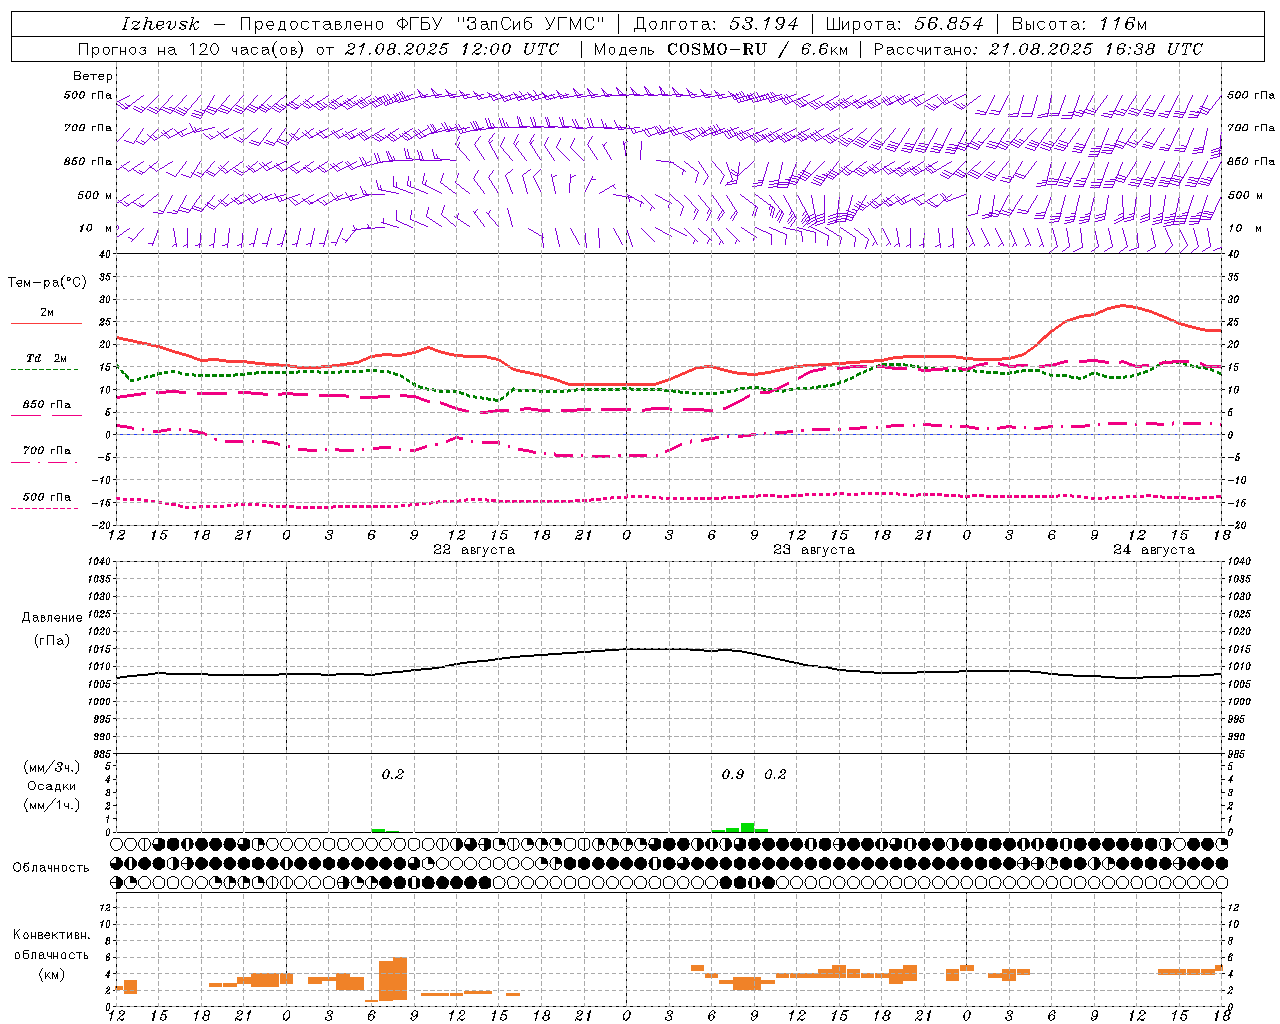Click the 22 августа date label
The image size is (1280, 1024).
click(x=474, y=550)
